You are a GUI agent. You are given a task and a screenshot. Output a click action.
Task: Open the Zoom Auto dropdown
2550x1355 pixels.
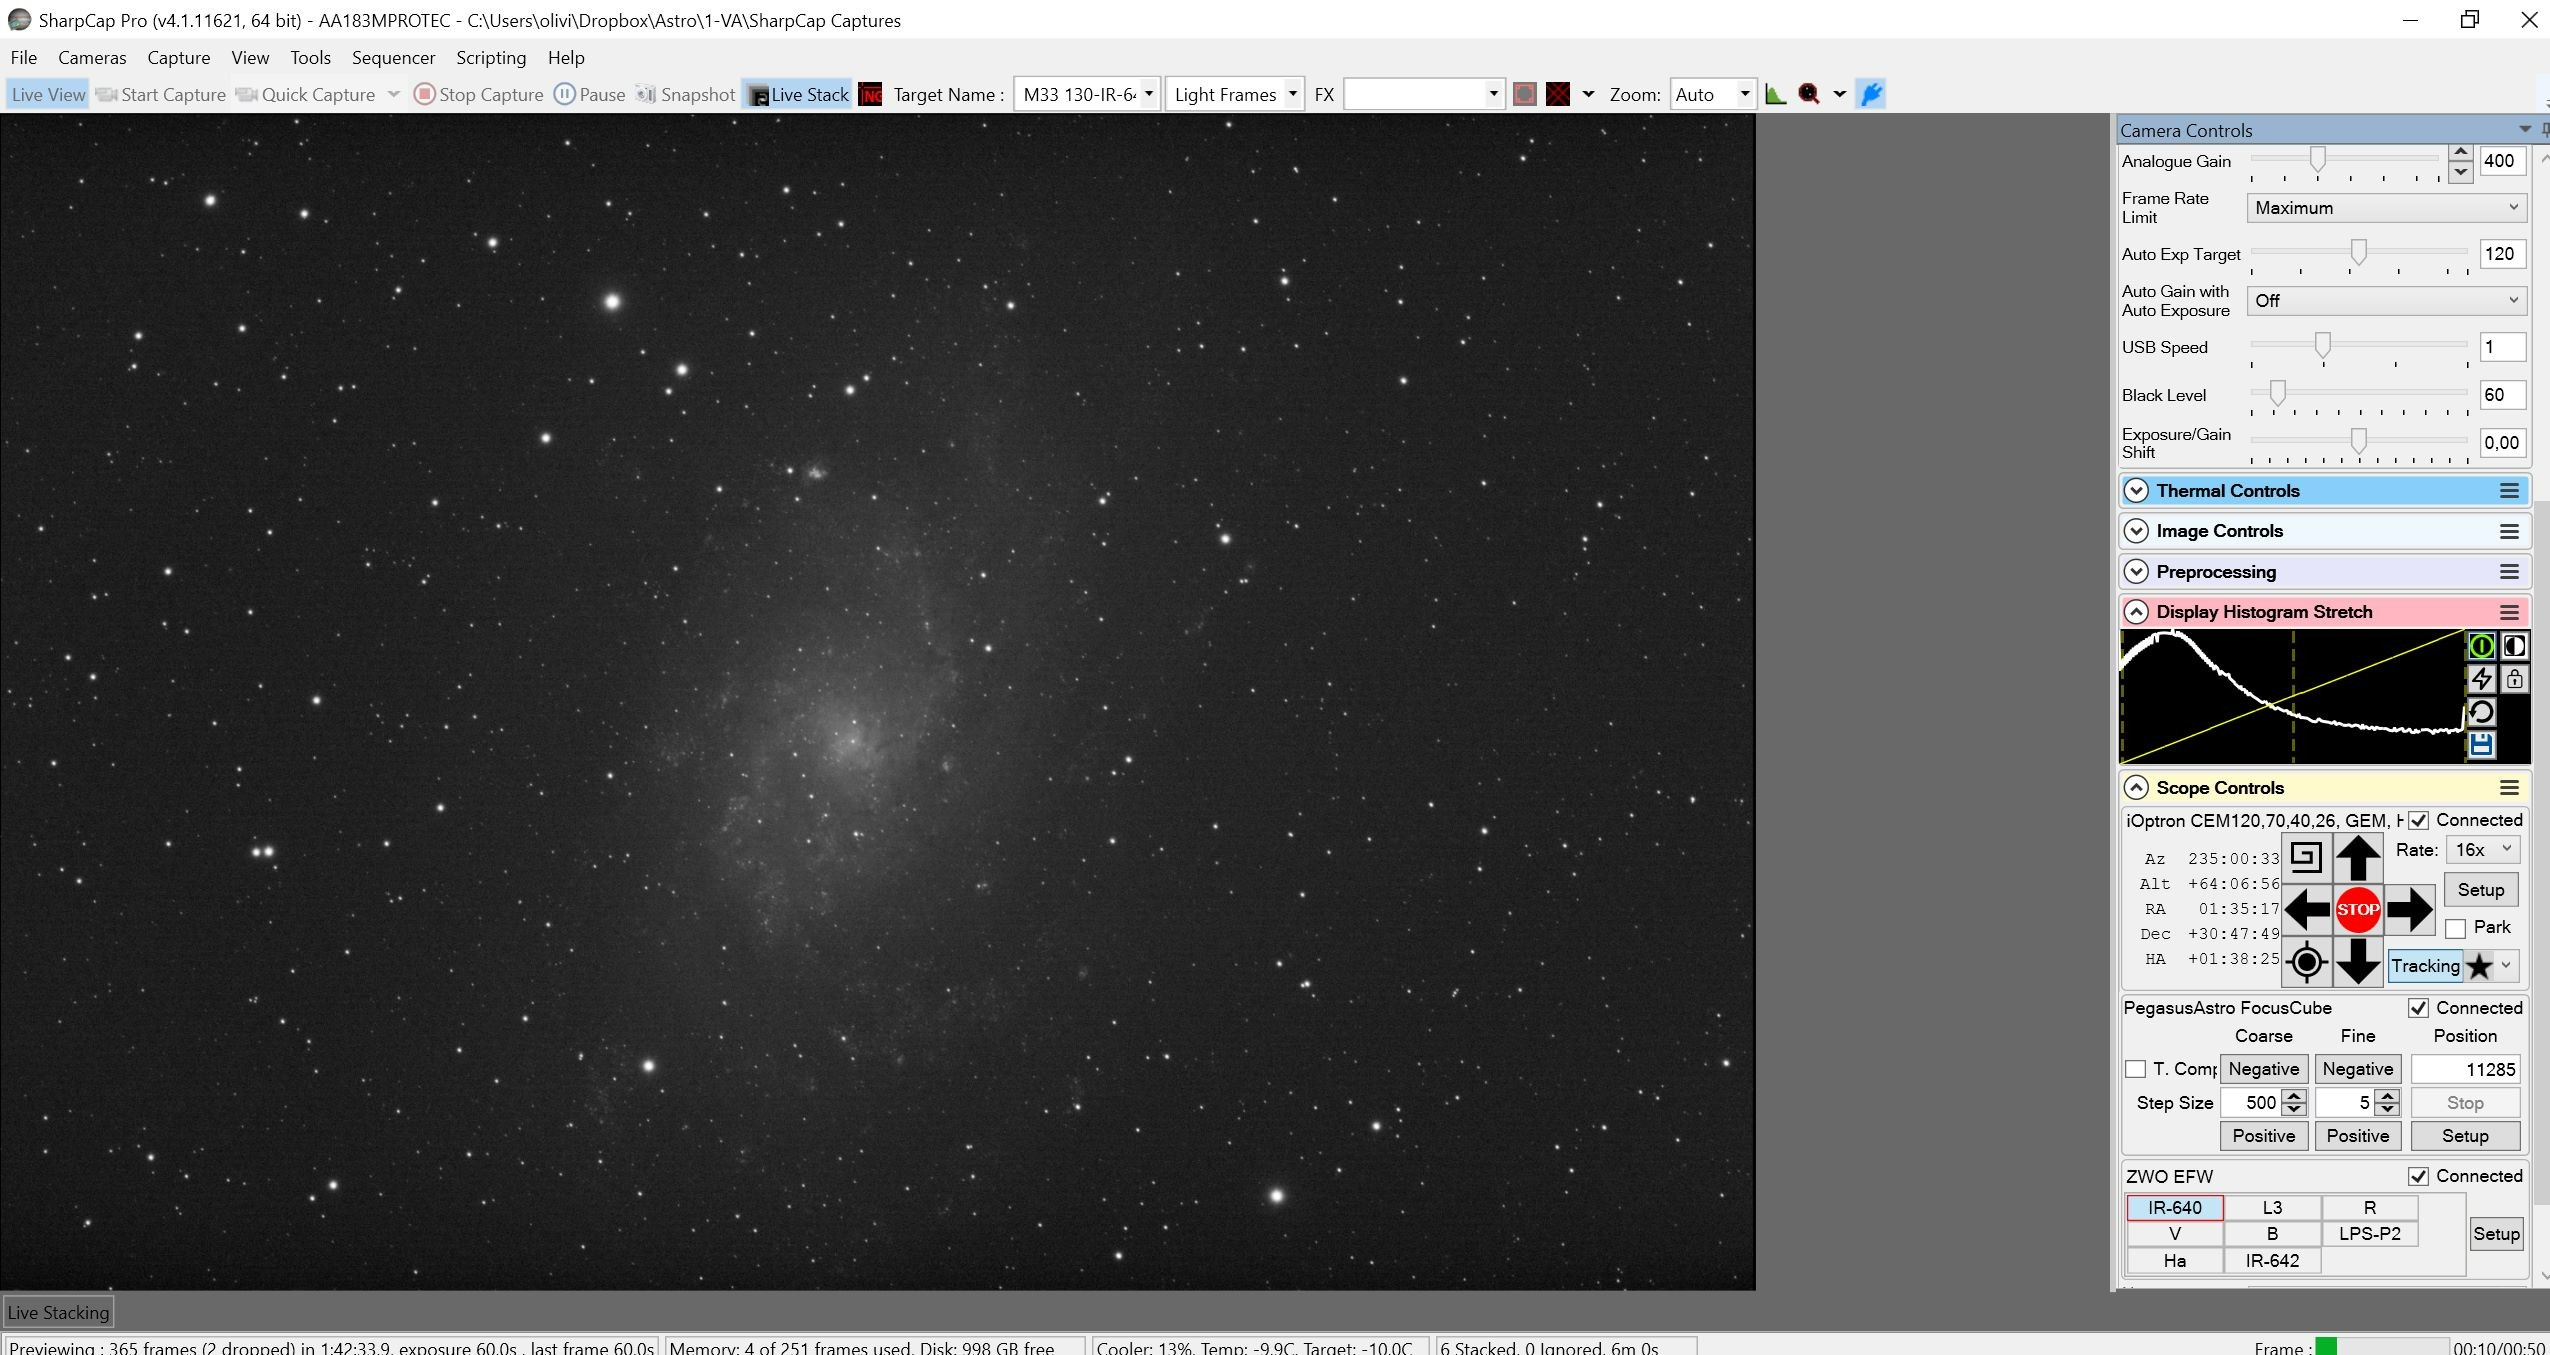[x=1745, y=94]
